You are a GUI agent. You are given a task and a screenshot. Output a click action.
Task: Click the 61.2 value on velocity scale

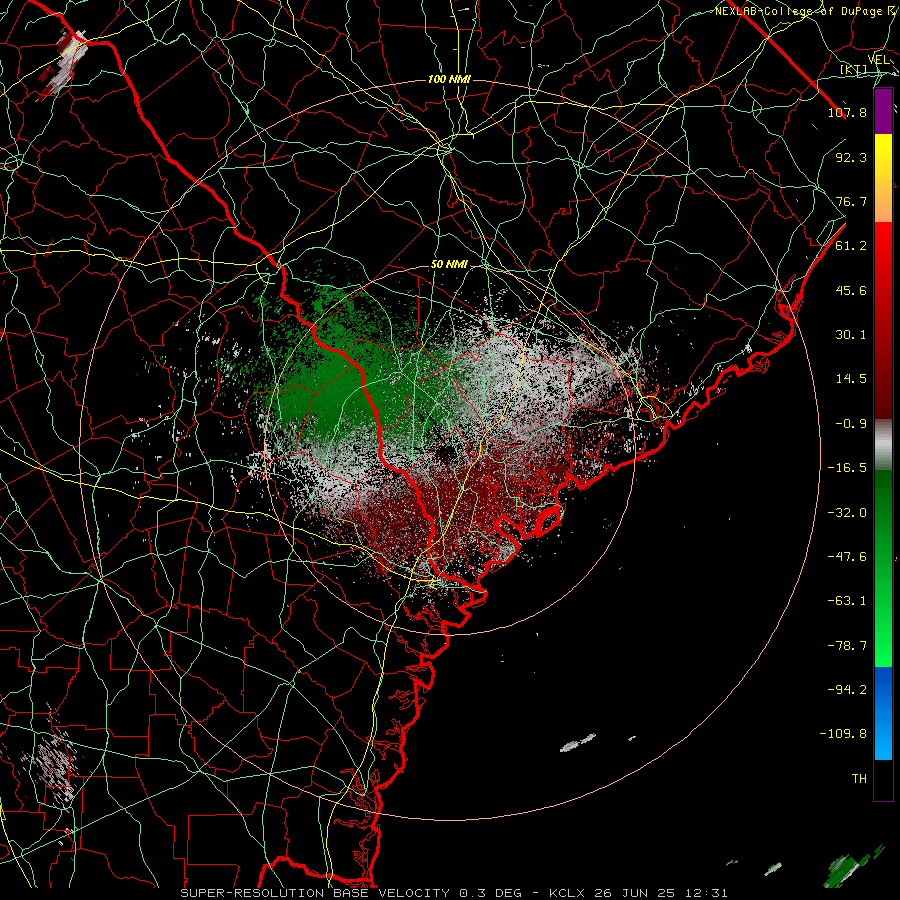(x=851, y=246)
